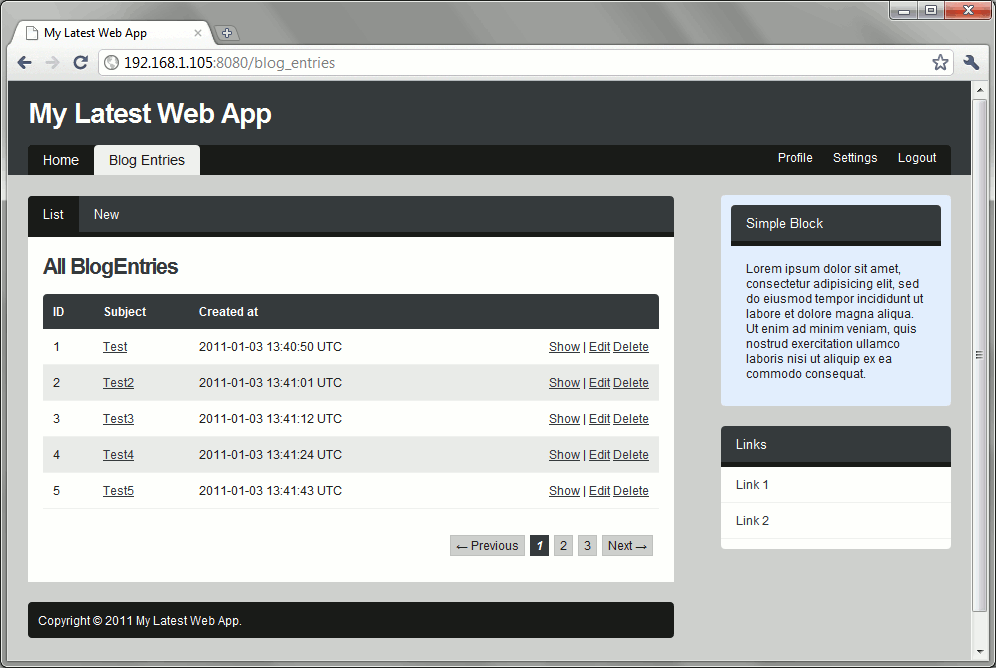Click the copyright footer text
This screenshot has height=668, width=996.
point(140,620)
